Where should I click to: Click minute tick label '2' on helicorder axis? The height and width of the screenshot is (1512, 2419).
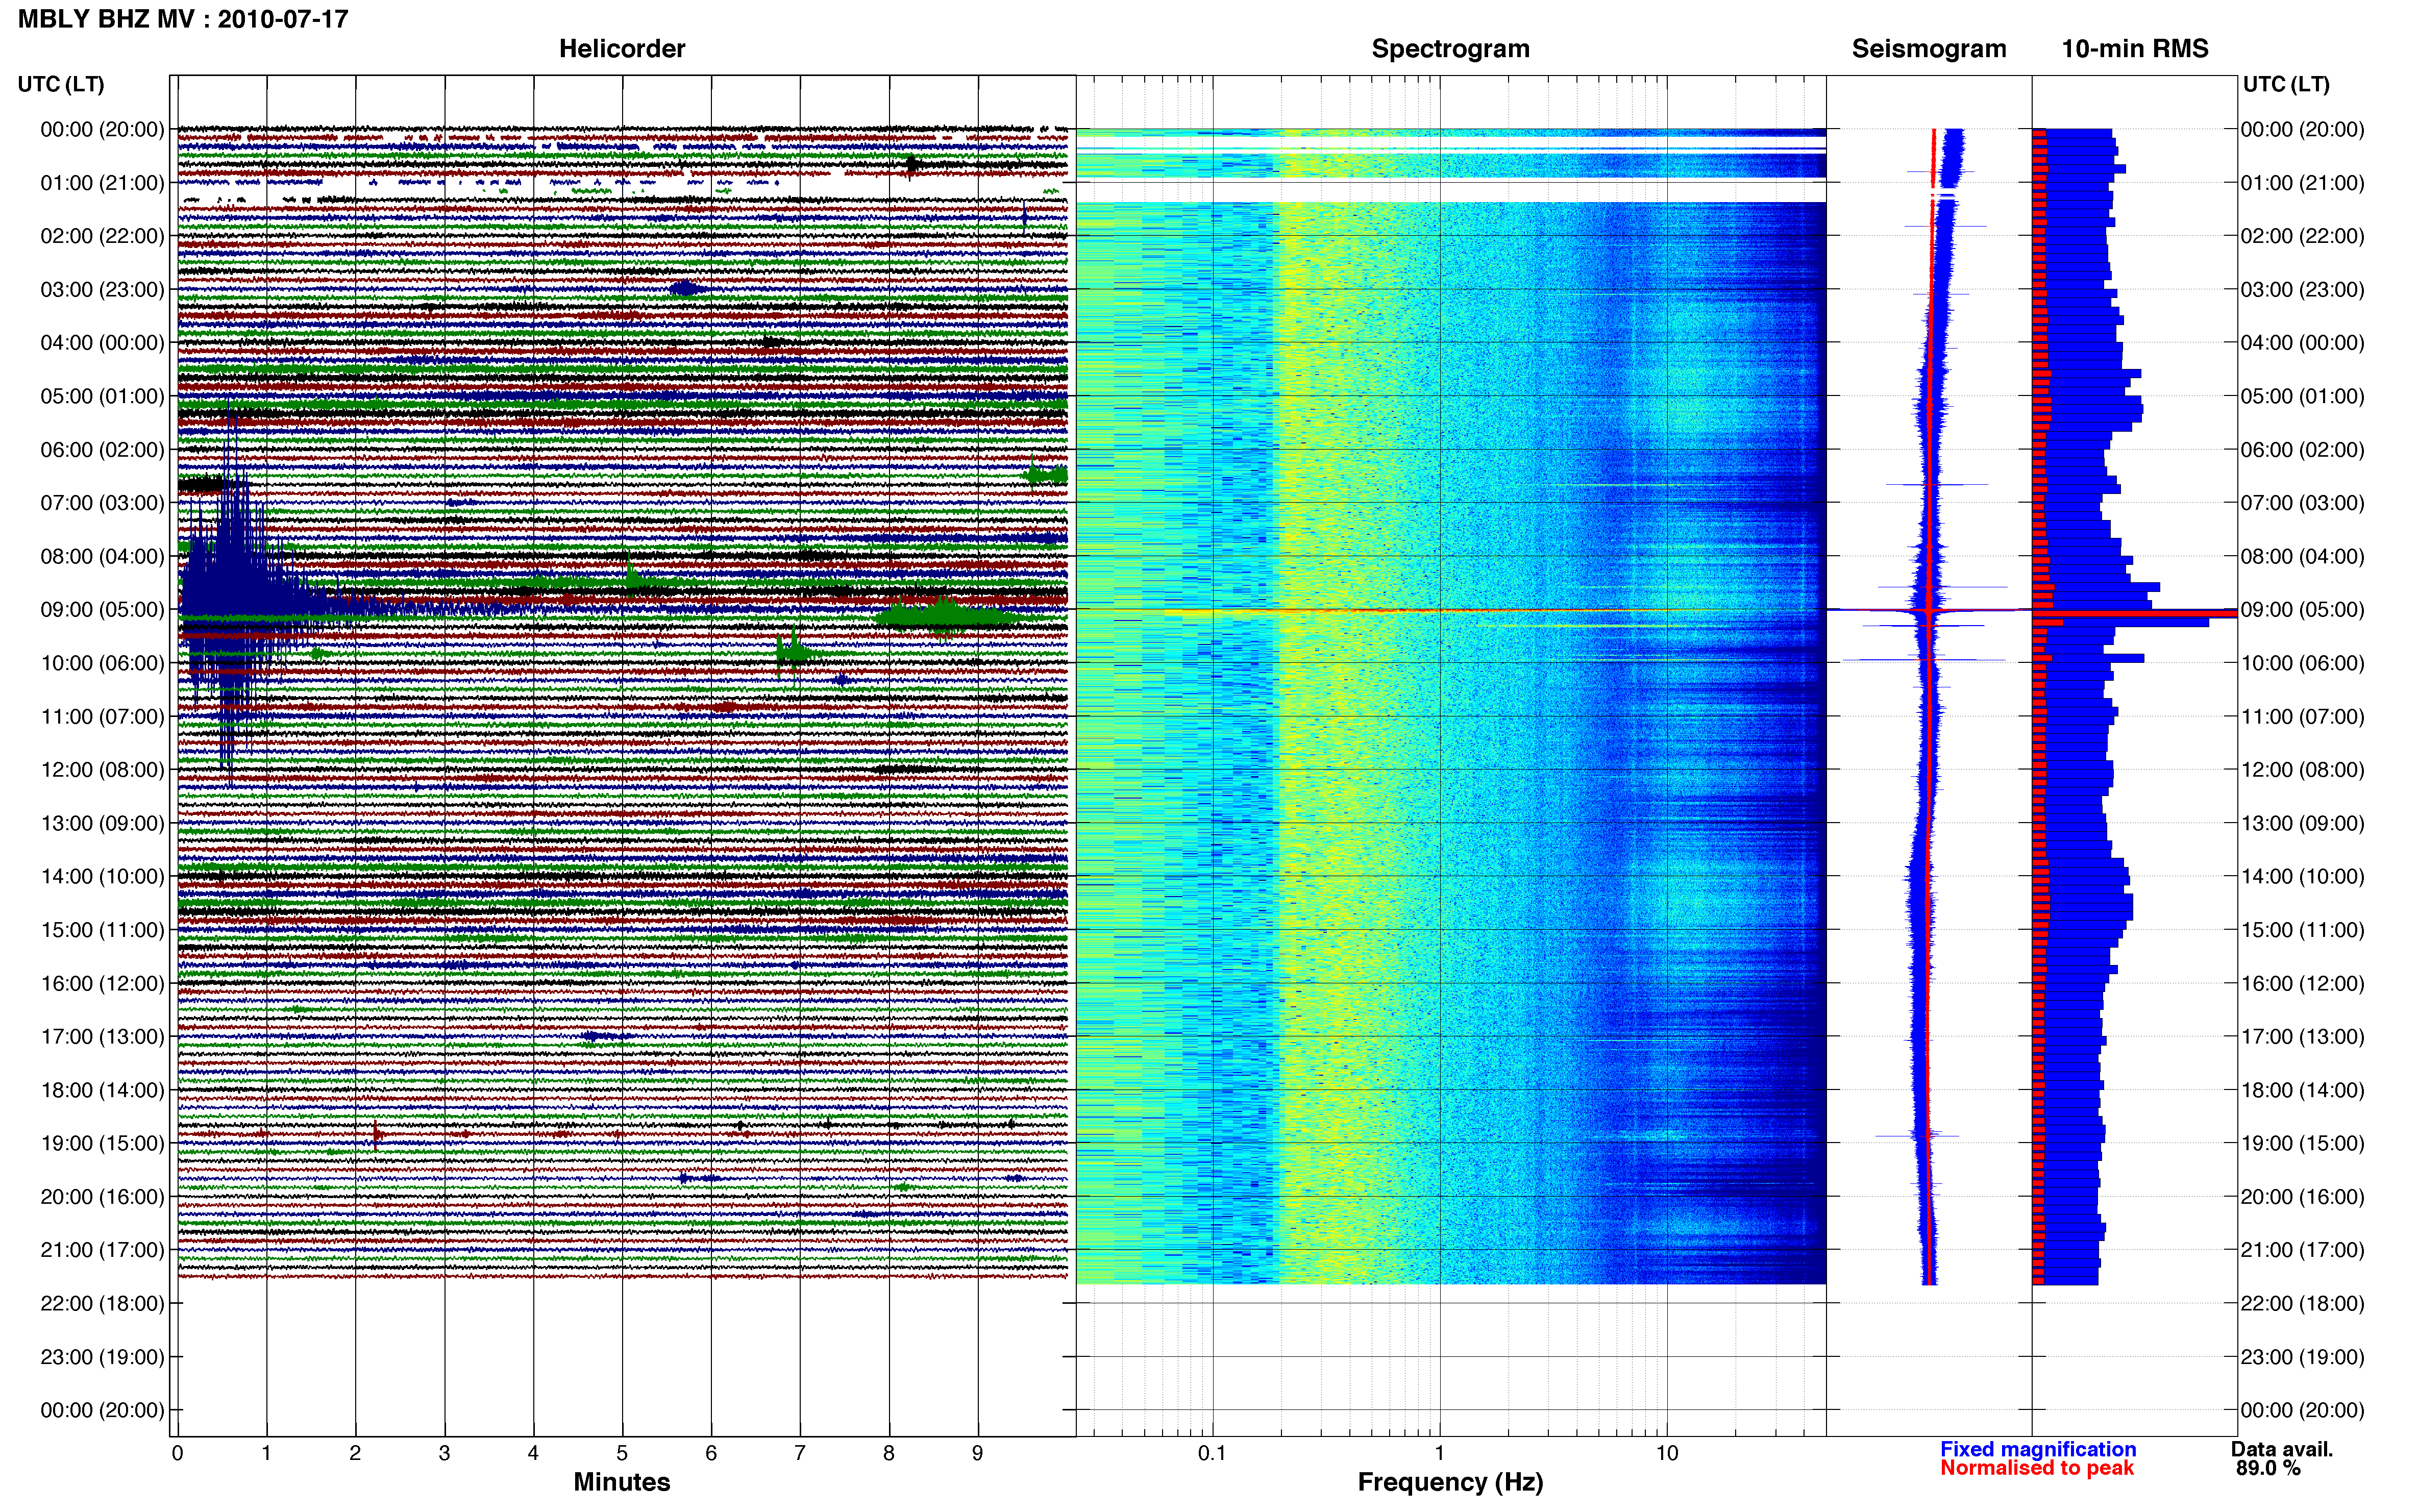point(355,1453)
